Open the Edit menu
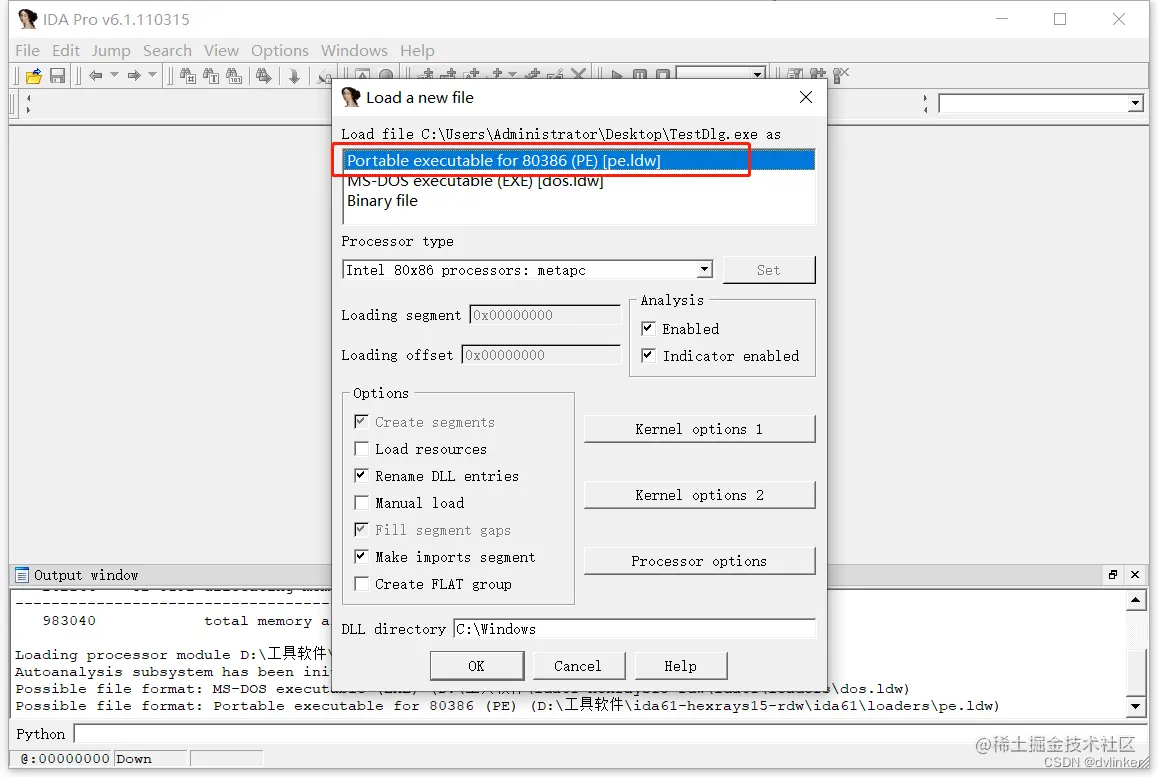 point(66,50)
